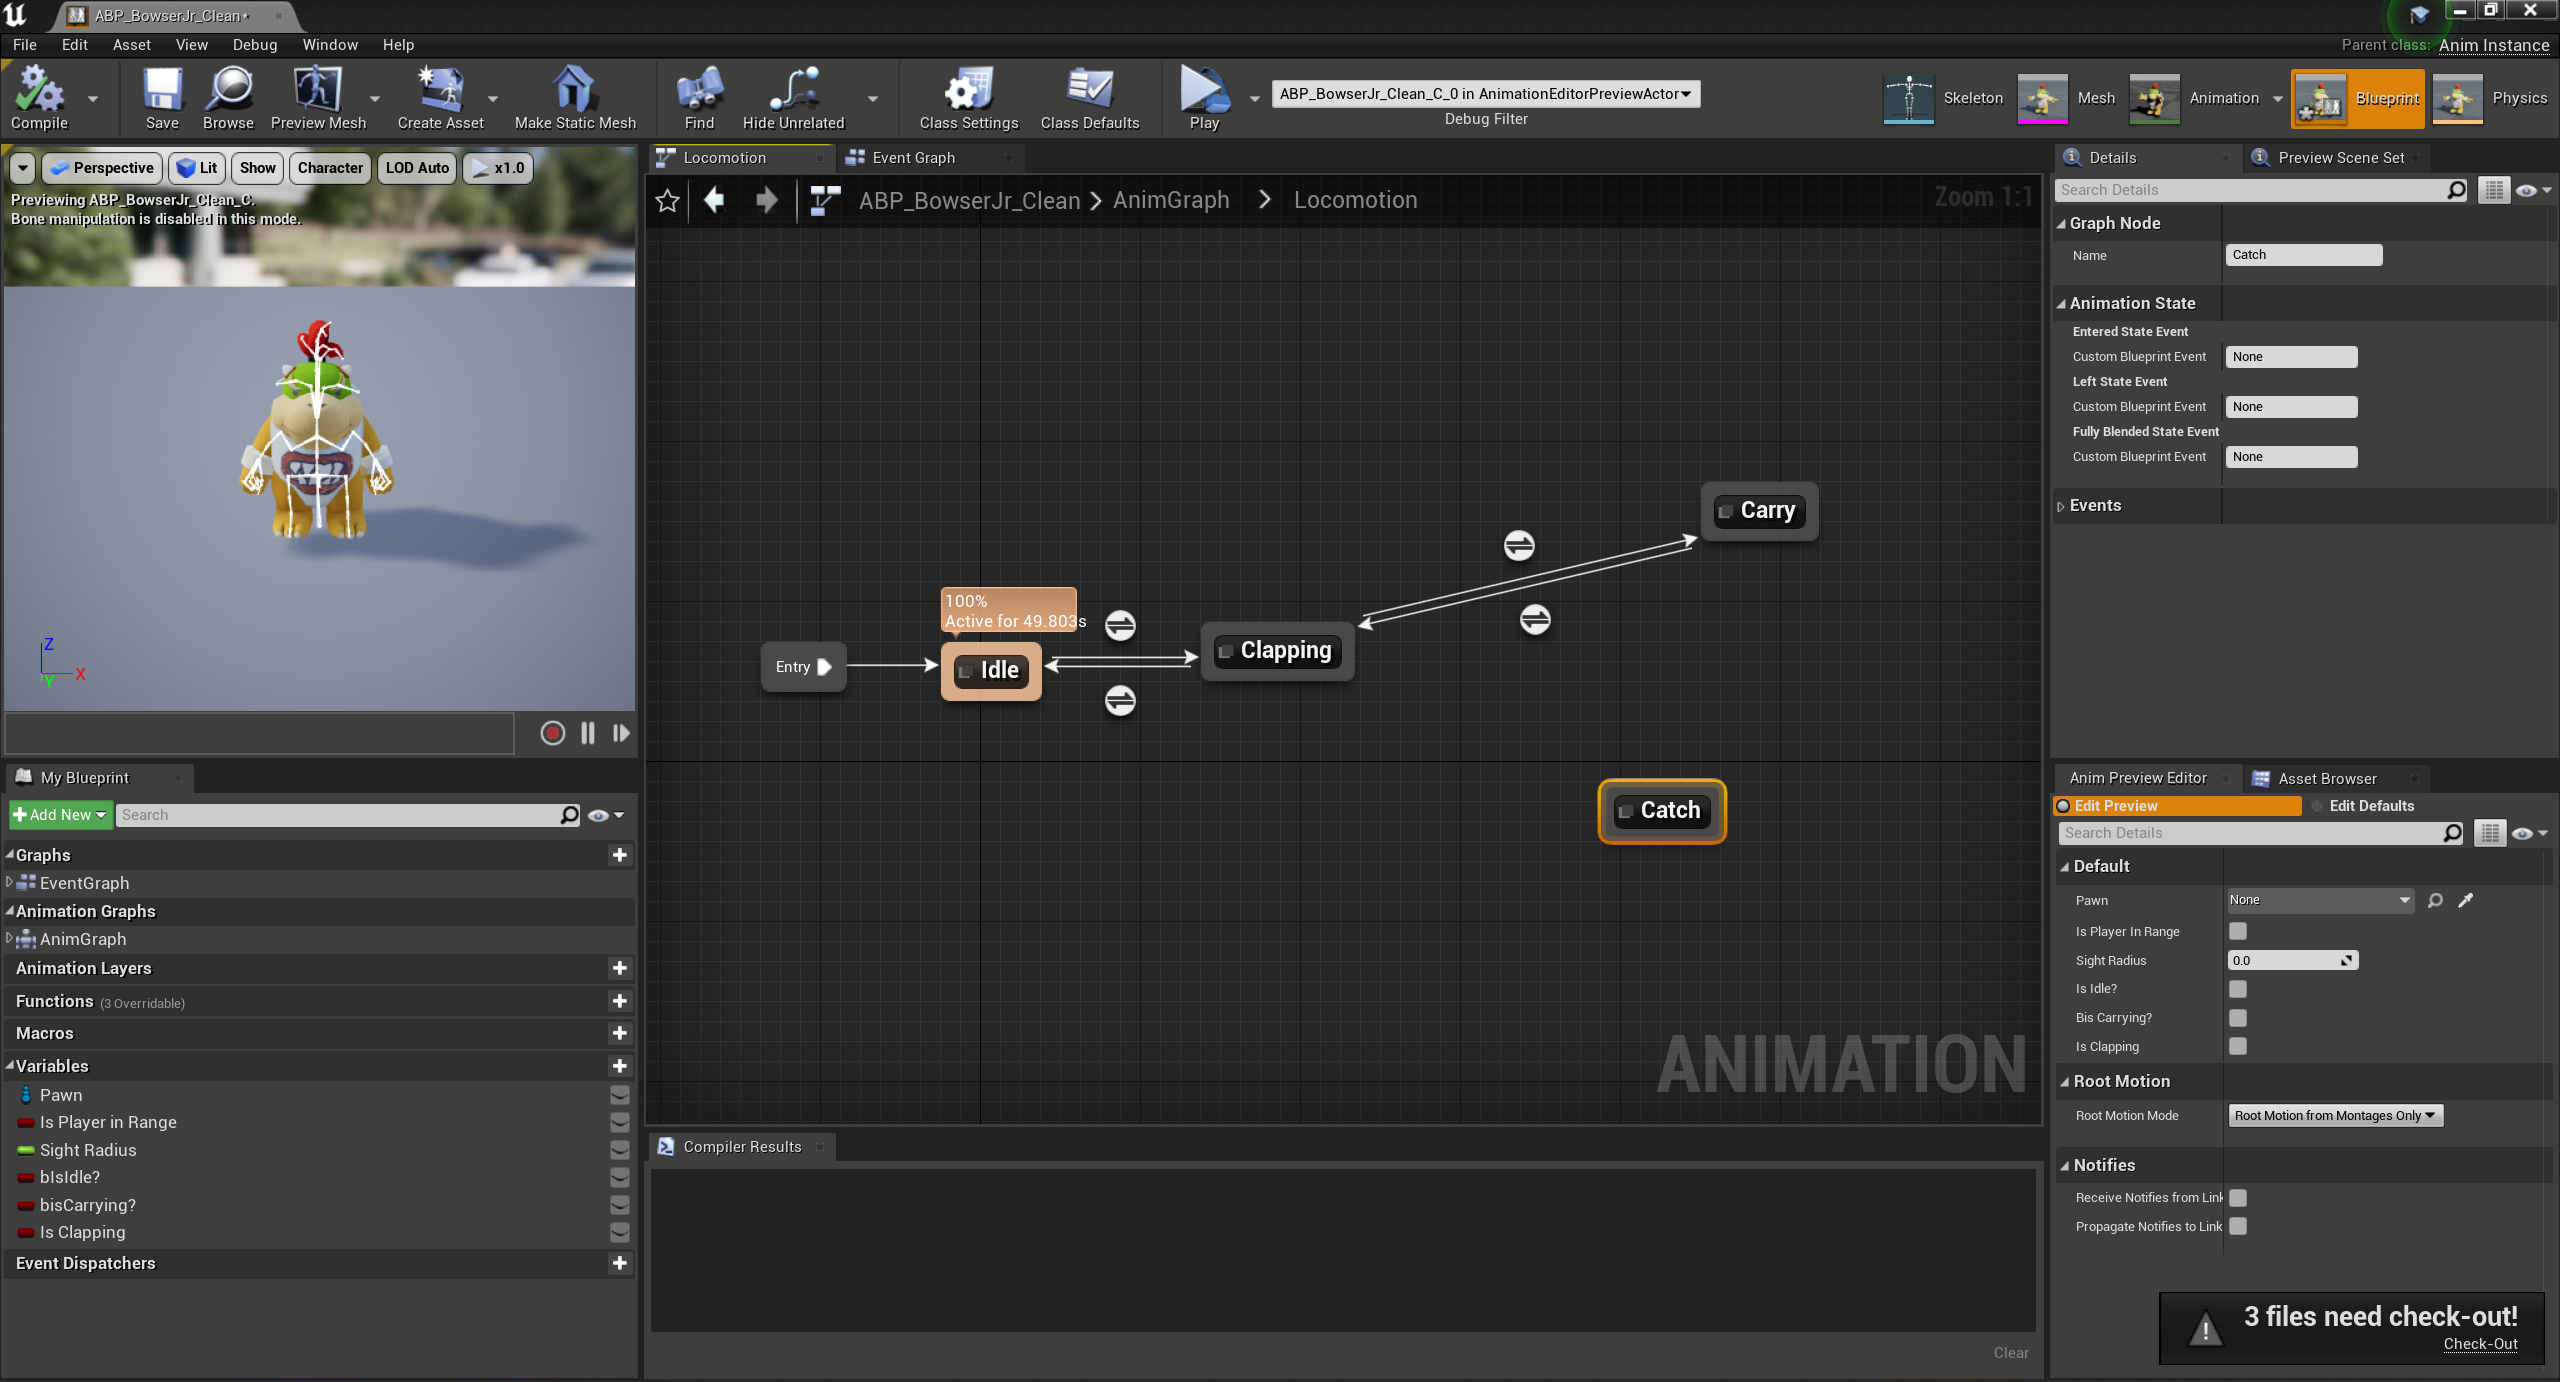Image resolution: width=2560 pixels, height=1382 pixels.
Task: Click Check-Out link in notification
Action: [x=2480, y=1344]
